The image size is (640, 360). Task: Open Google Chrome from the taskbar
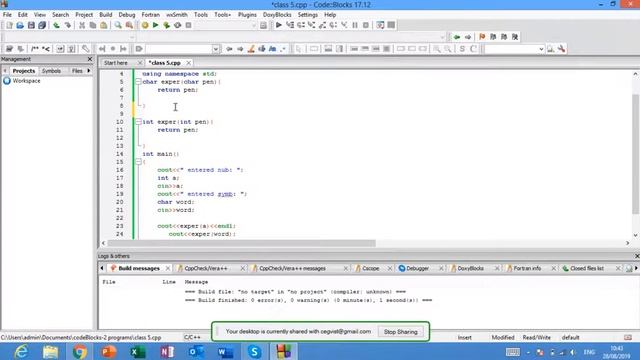tap(80, 351)
